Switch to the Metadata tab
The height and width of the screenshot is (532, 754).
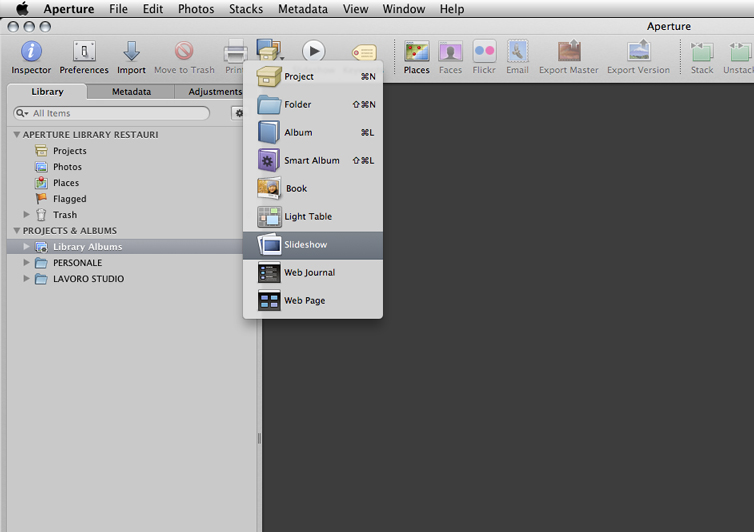click(x=131, y=91)
